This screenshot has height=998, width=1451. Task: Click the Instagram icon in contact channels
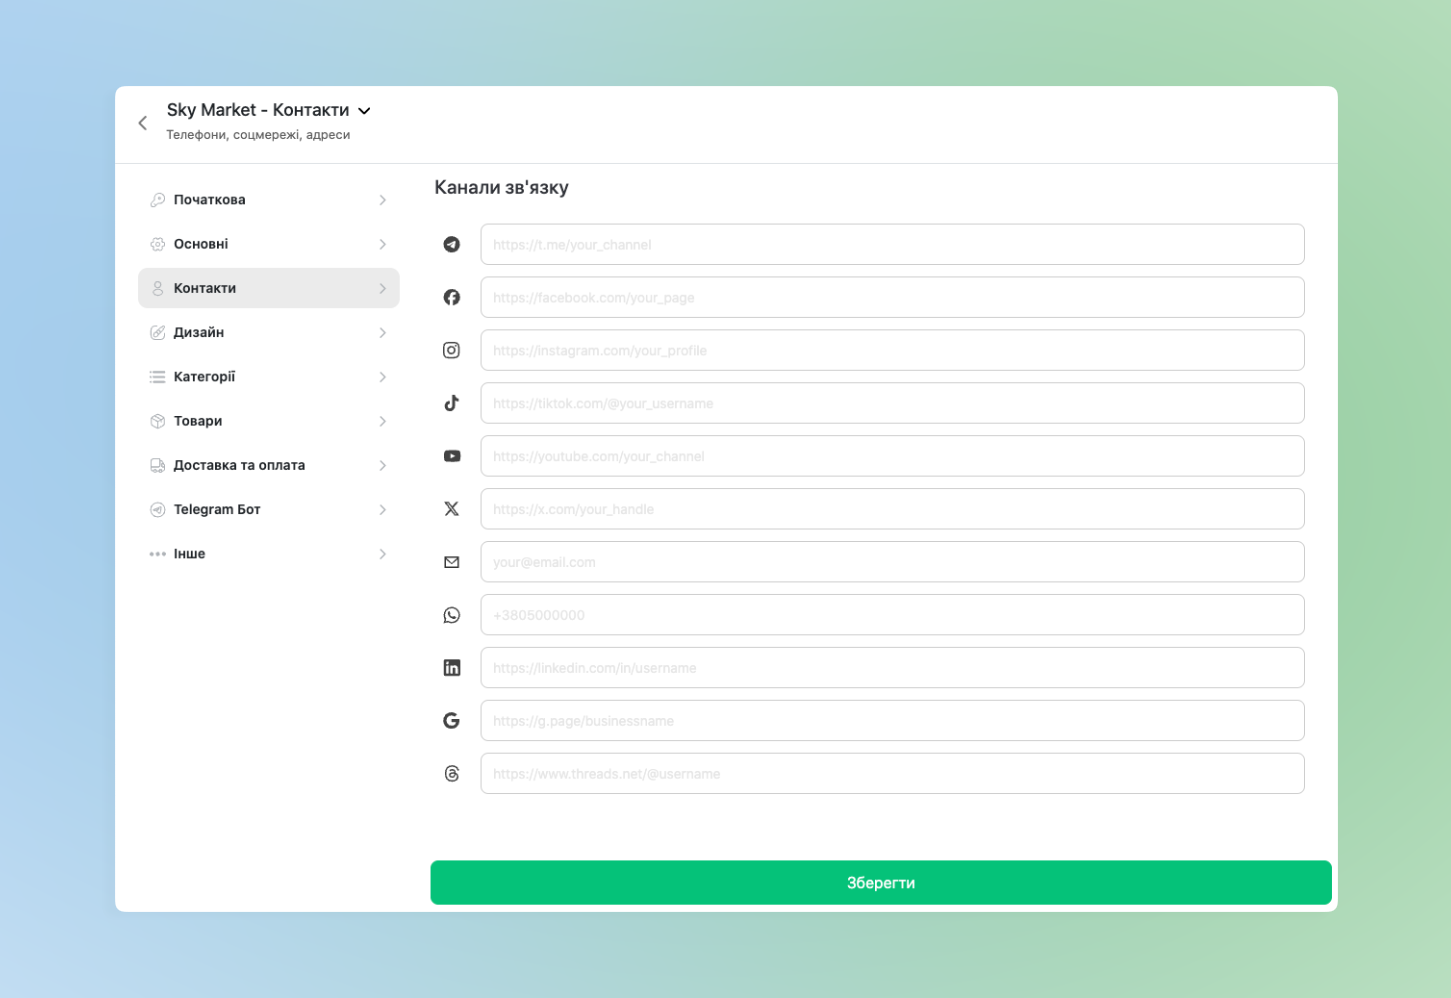coord(452,350)
